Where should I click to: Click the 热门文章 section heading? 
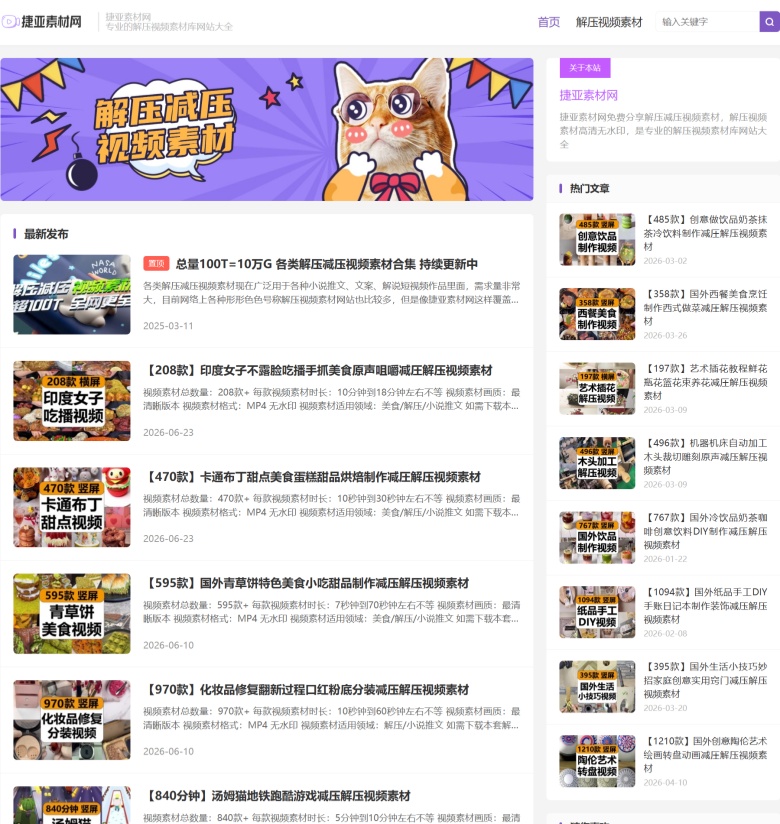coord(589,188)
